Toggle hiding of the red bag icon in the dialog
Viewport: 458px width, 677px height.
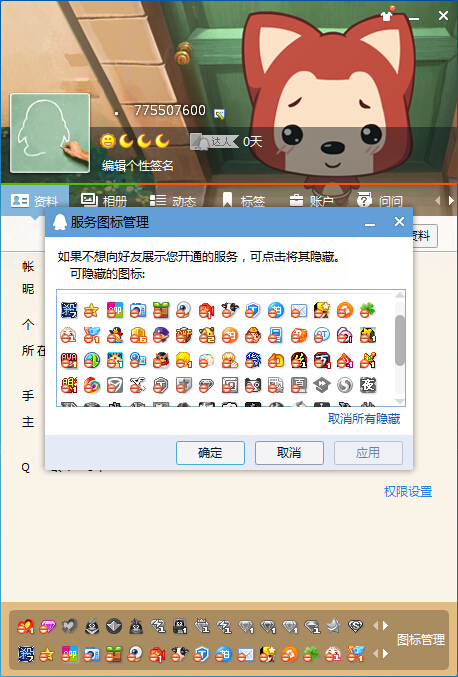point(207,310)
